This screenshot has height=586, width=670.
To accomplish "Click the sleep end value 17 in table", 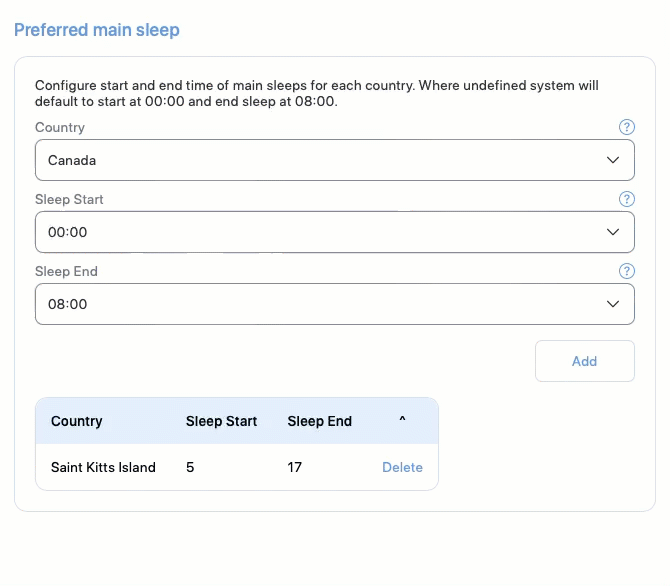I will (x=294, y=467).
